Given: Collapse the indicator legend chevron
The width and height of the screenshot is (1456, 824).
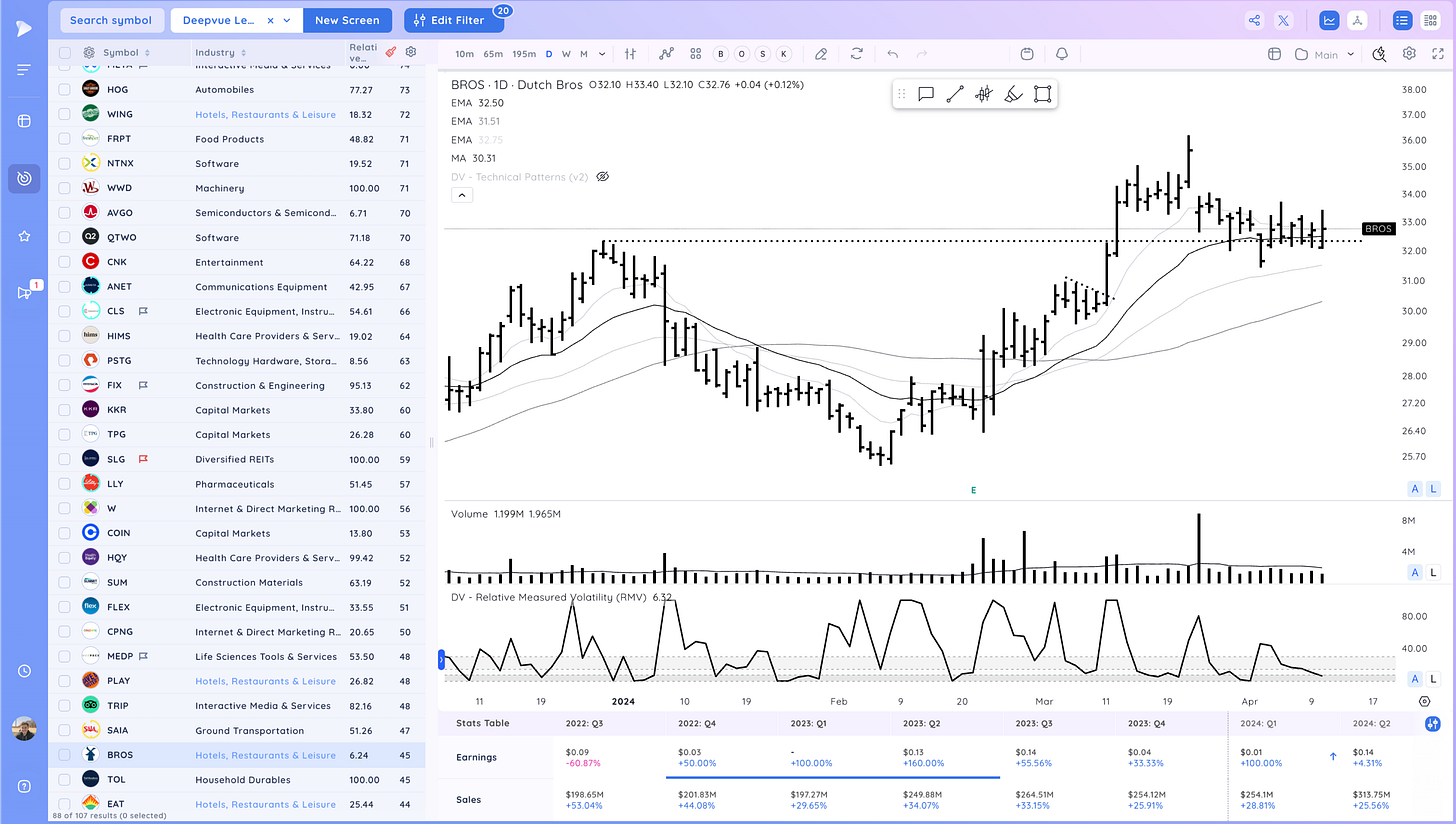Looking at the screenshot, I should pos(462,195).
